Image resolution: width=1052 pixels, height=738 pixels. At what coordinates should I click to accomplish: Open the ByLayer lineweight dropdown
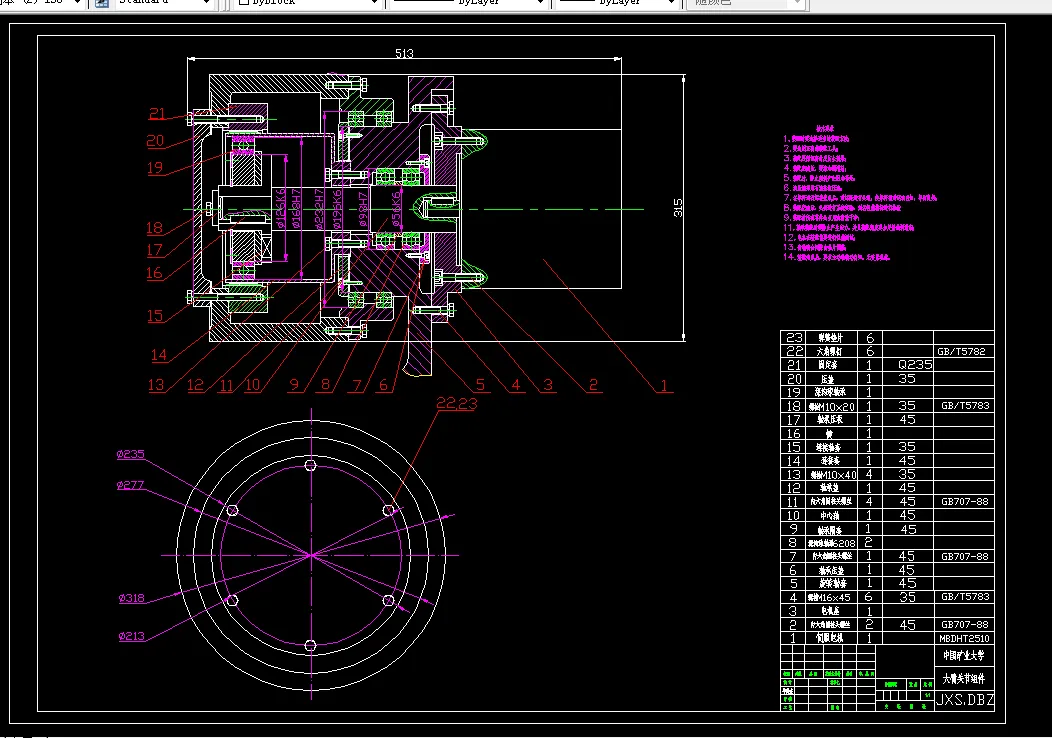617,3
